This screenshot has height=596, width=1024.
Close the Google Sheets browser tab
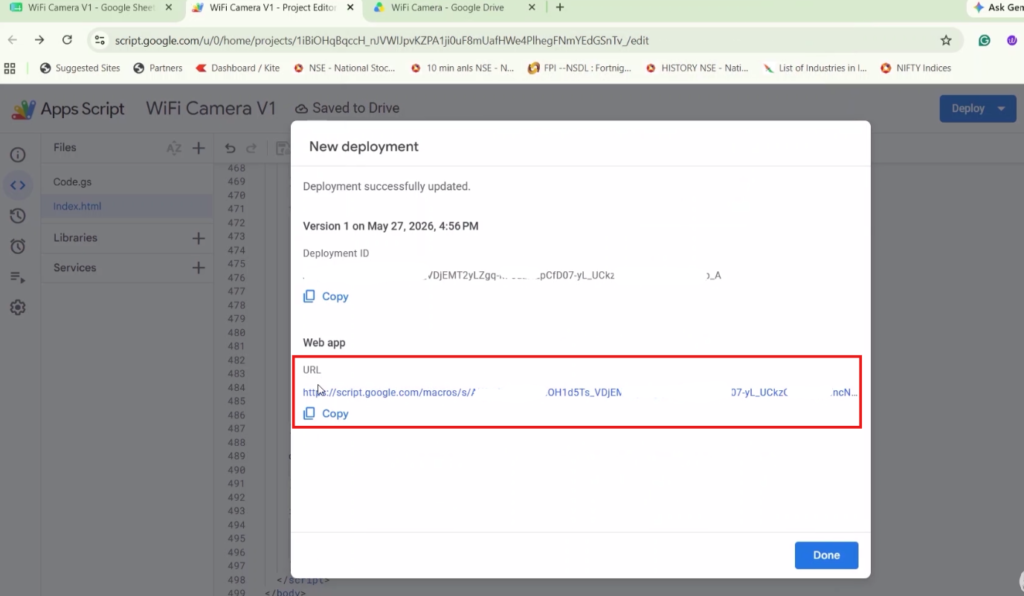(x=168, y=8)
